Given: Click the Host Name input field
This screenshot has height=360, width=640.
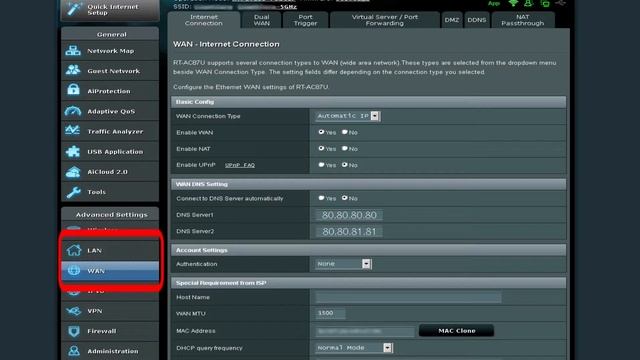Looking at the screenshot, I should pyautogui.click(x=408, y=297).
